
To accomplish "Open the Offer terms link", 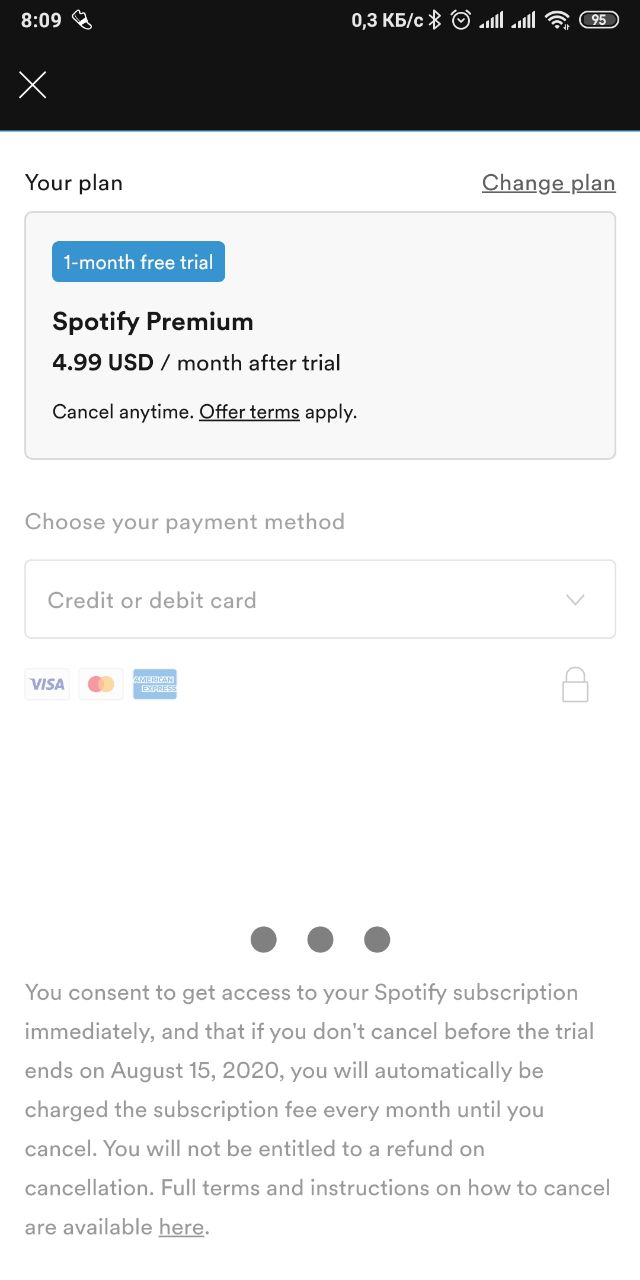I will point(249,412).
